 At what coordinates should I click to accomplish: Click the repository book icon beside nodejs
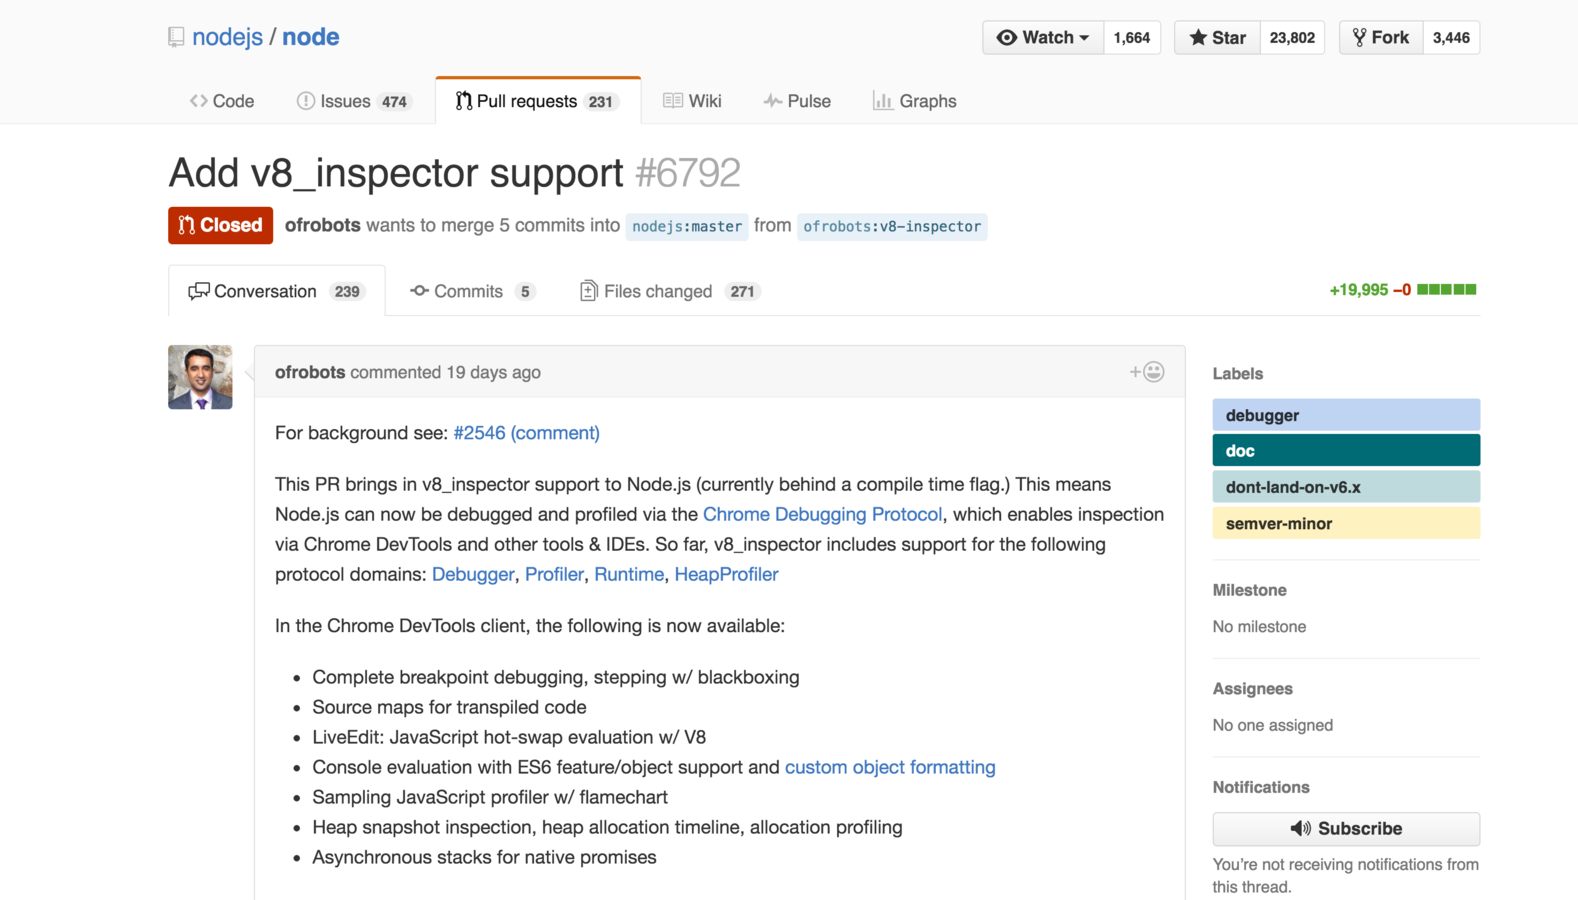coord(176,37)
